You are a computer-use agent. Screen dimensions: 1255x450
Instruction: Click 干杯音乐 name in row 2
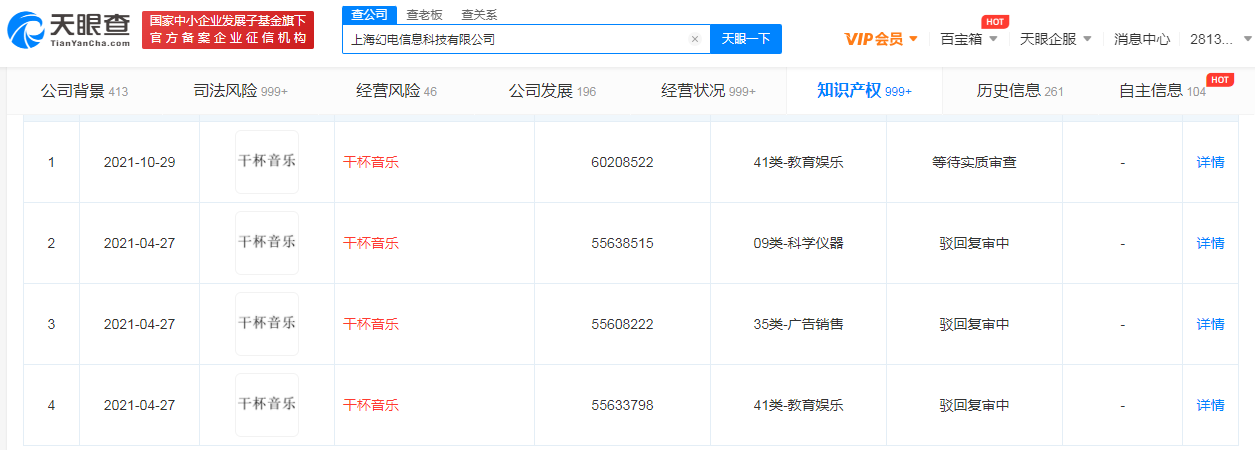click(371, 243)
